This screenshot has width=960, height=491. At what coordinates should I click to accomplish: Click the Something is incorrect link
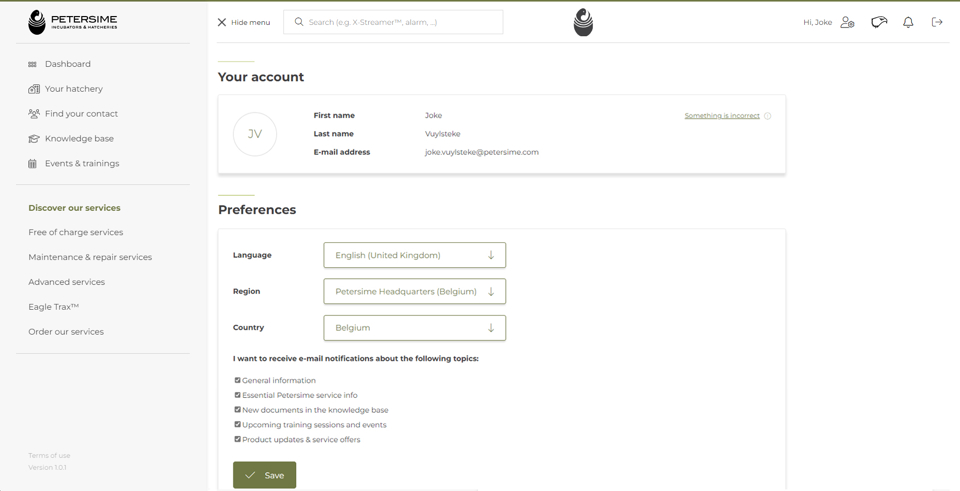pyautogui.click(x=721, y=116)
